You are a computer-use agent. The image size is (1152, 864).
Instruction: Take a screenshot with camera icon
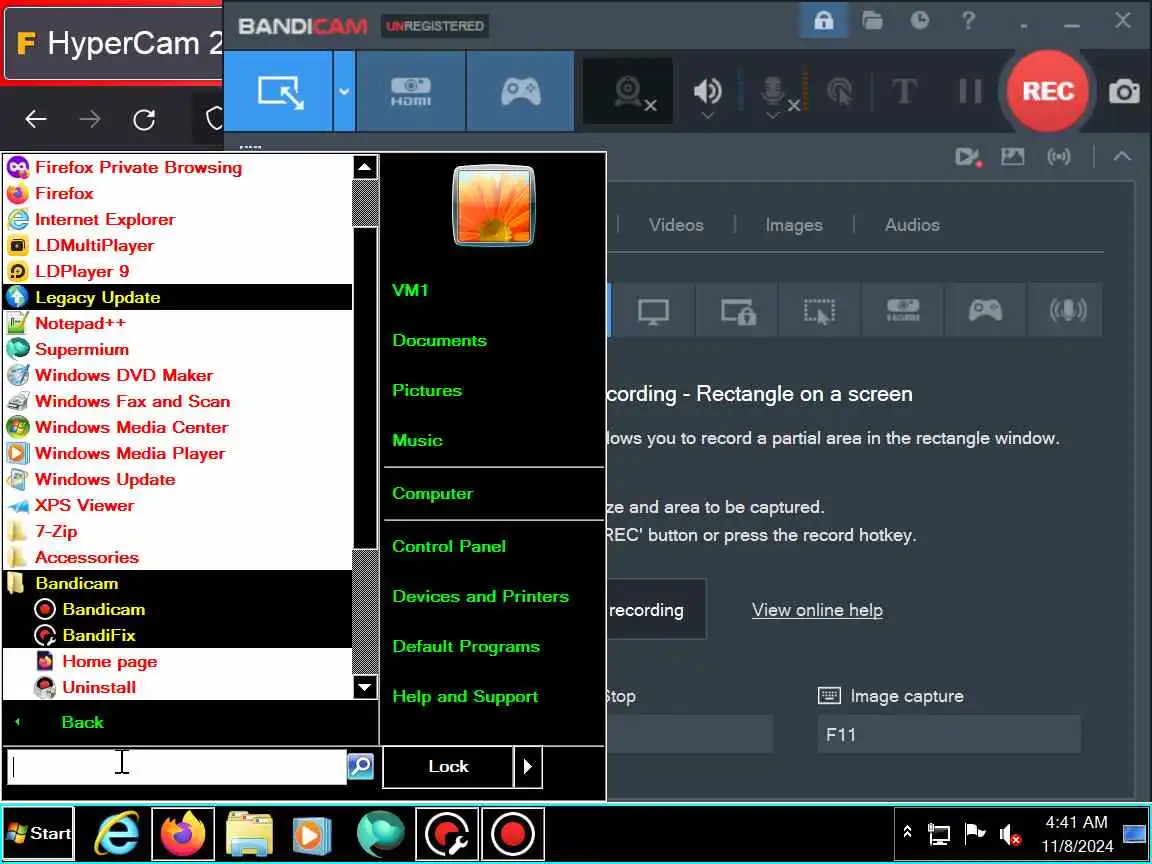[x=1124, y=92]
